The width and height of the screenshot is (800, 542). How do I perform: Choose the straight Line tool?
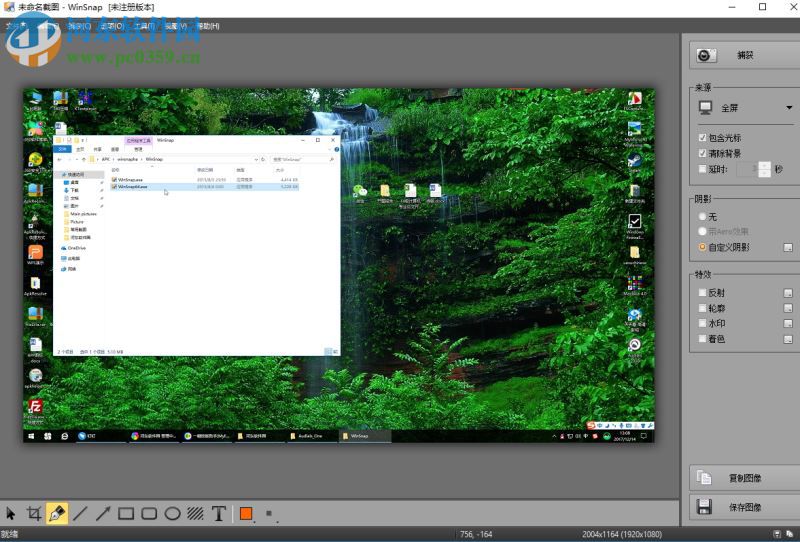coord(80,514)
